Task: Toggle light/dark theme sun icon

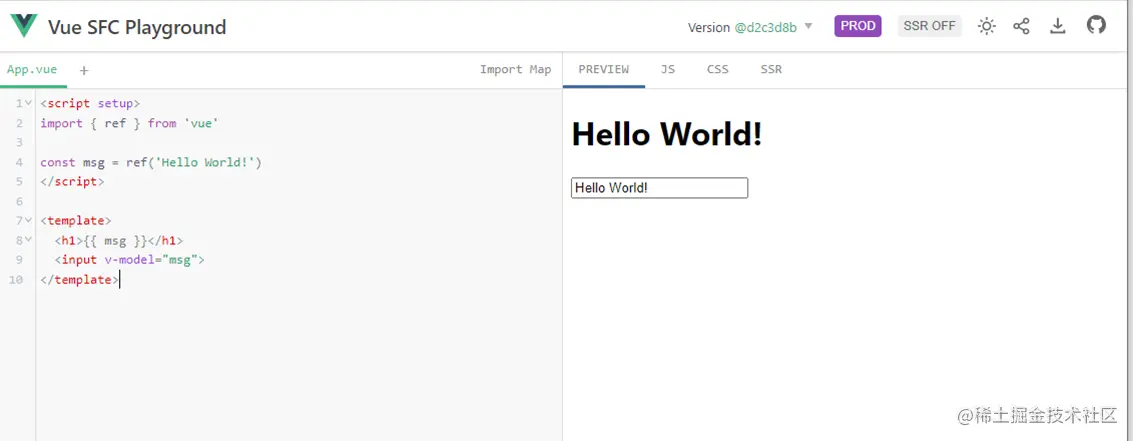Action: (x=986, y=27)
